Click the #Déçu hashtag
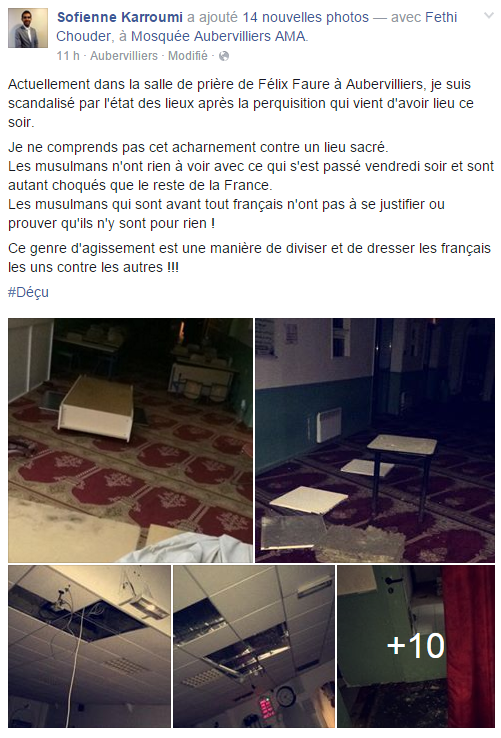 click(x=28, y=292)
